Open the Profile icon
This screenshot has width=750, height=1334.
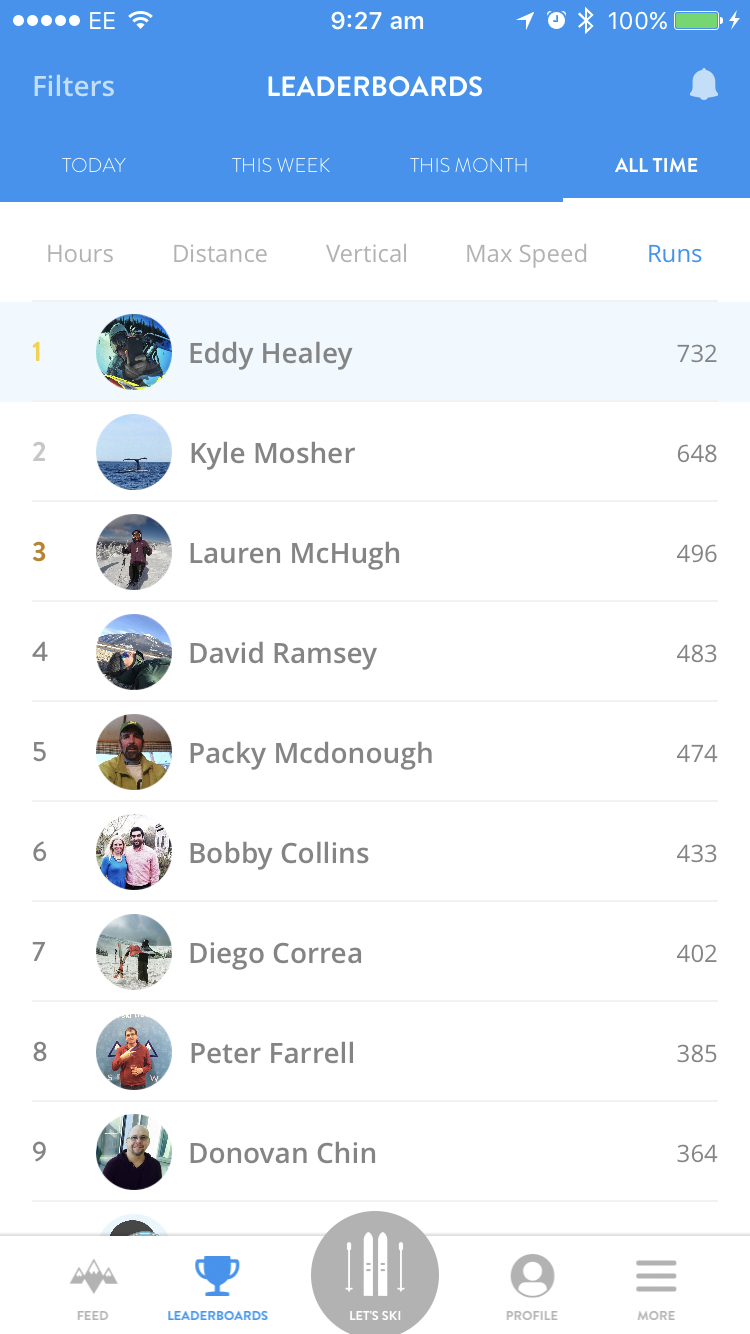(x=532, y=1277)
